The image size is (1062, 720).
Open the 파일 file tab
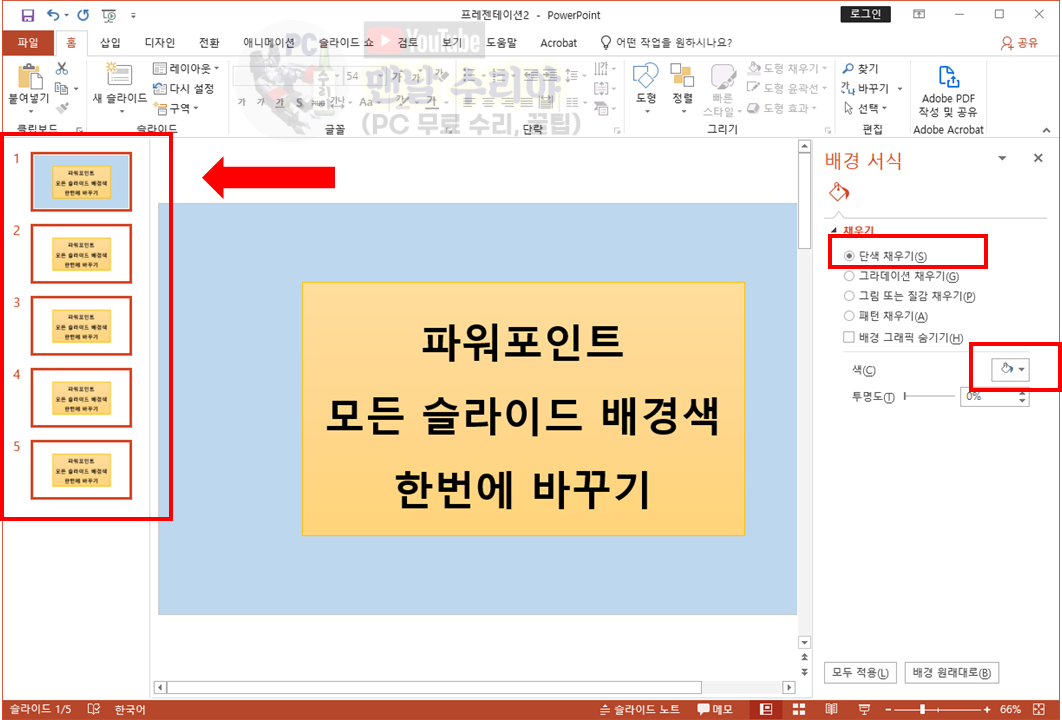[28, 43]
